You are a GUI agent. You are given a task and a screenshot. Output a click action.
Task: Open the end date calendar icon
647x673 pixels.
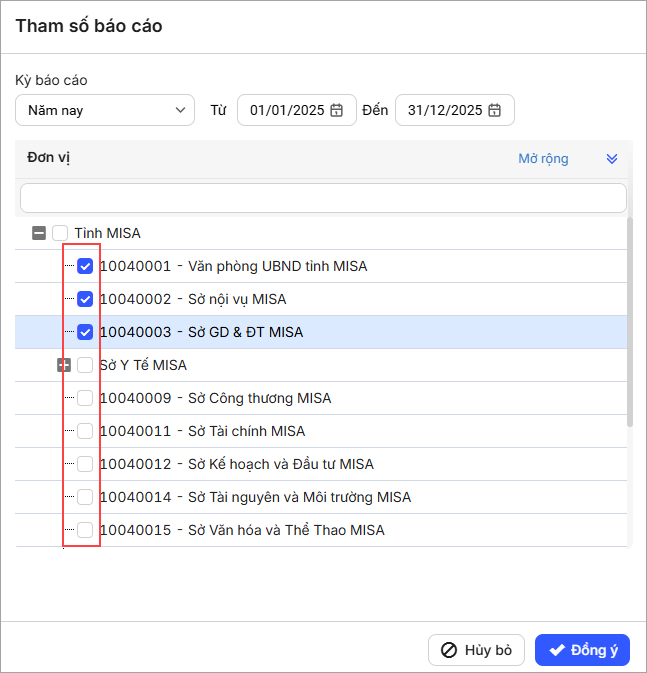click(495, 111)
